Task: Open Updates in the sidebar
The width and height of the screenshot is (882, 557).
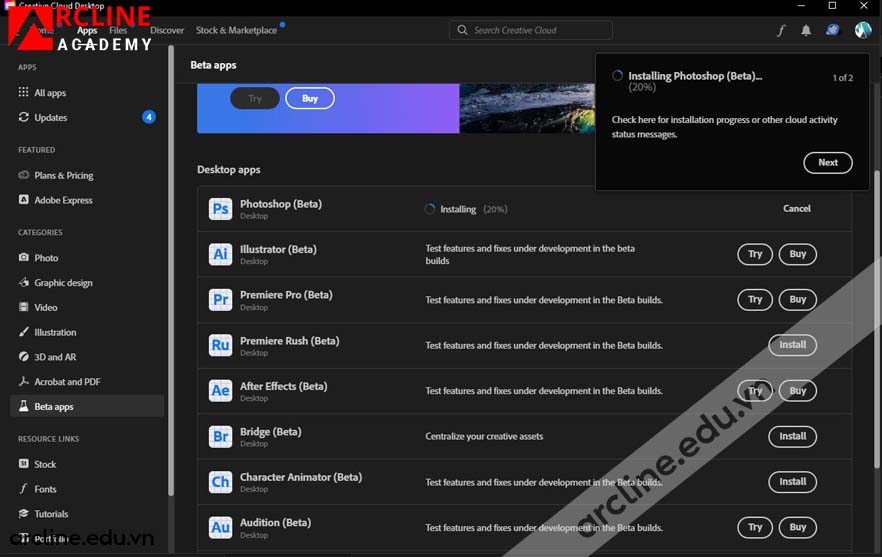Action: 51,118
